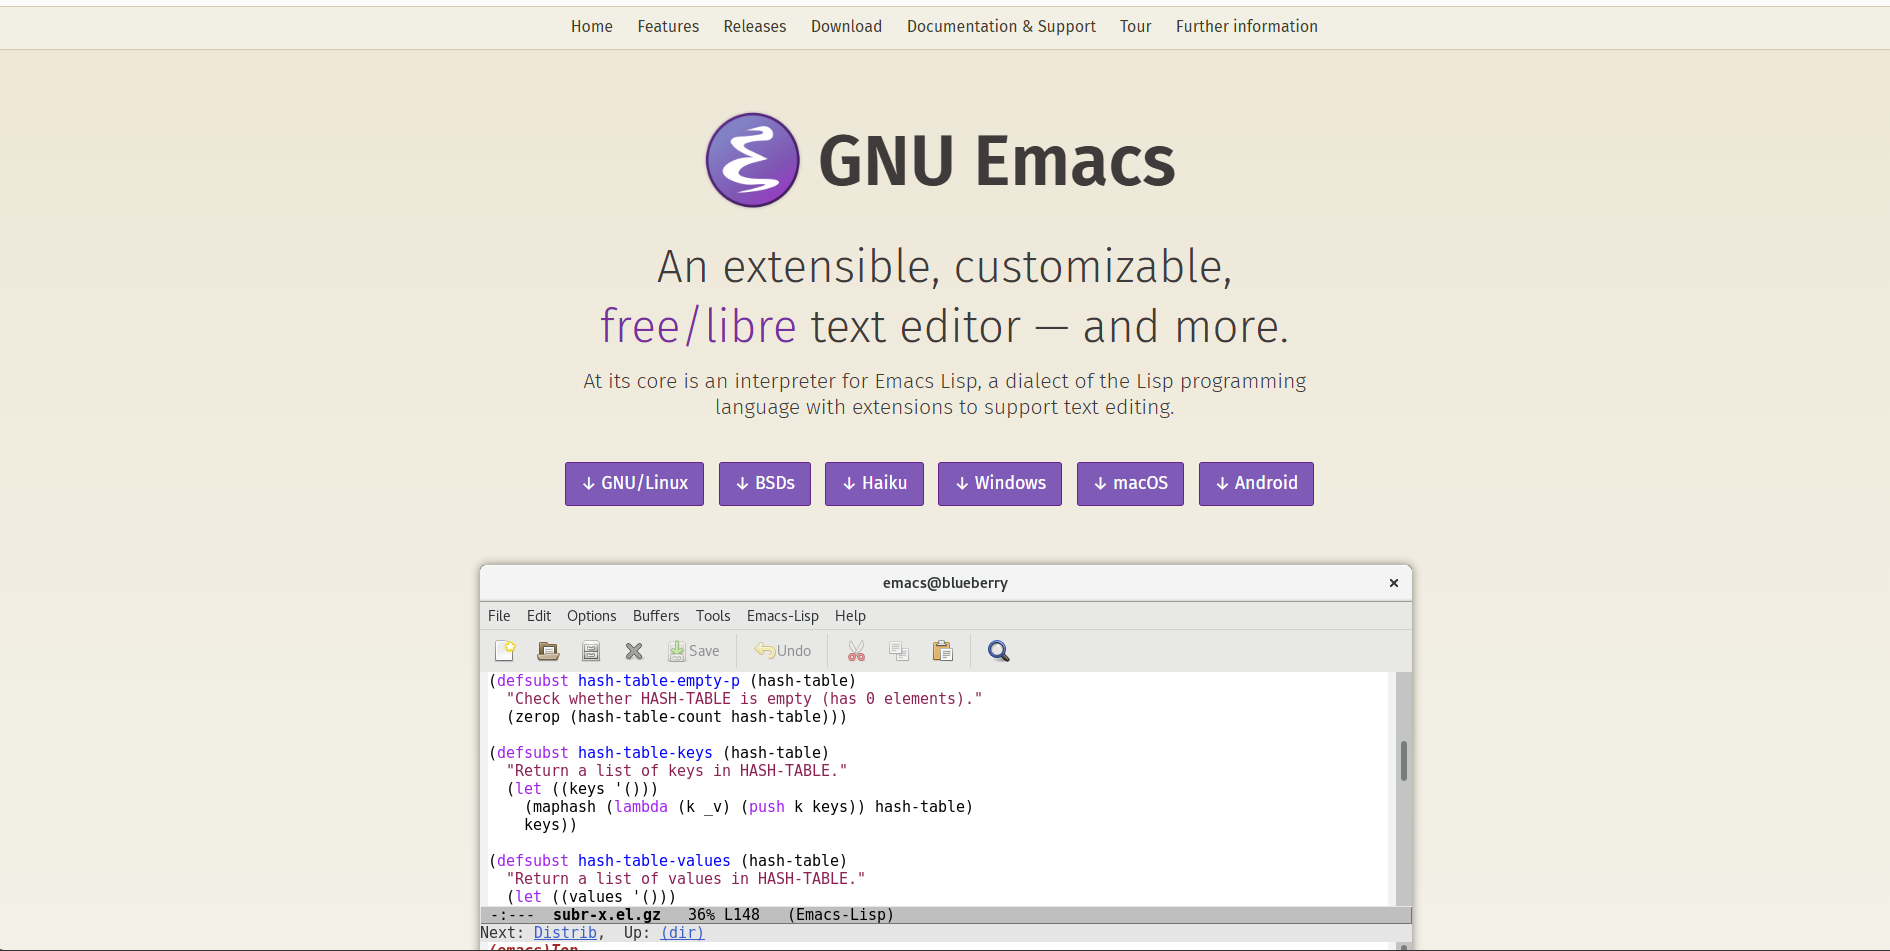Open Further information link

(1247, 27)
